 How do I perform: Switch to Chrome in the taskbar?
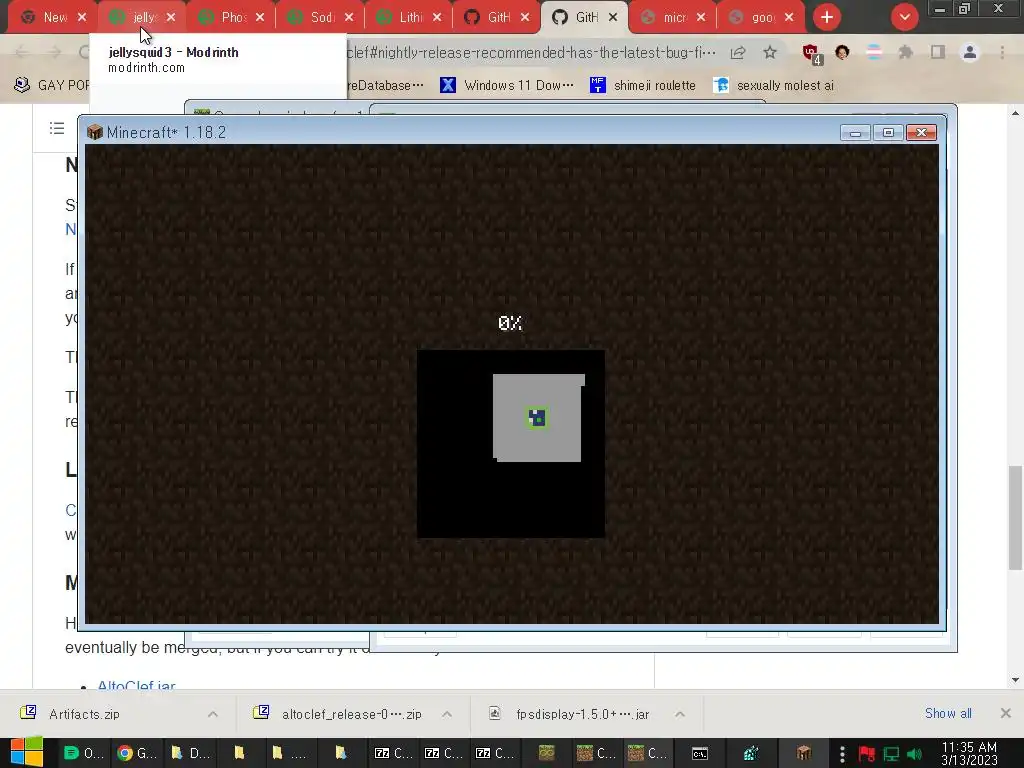(136, 753)
